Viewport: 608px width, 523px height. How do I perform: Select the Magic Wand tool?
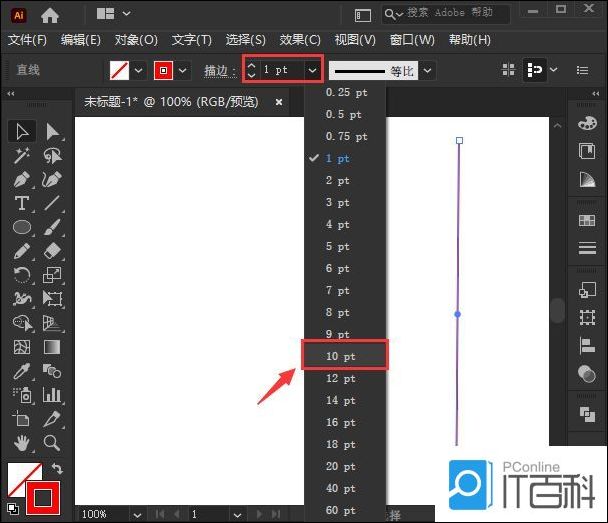tap(22, 155)
